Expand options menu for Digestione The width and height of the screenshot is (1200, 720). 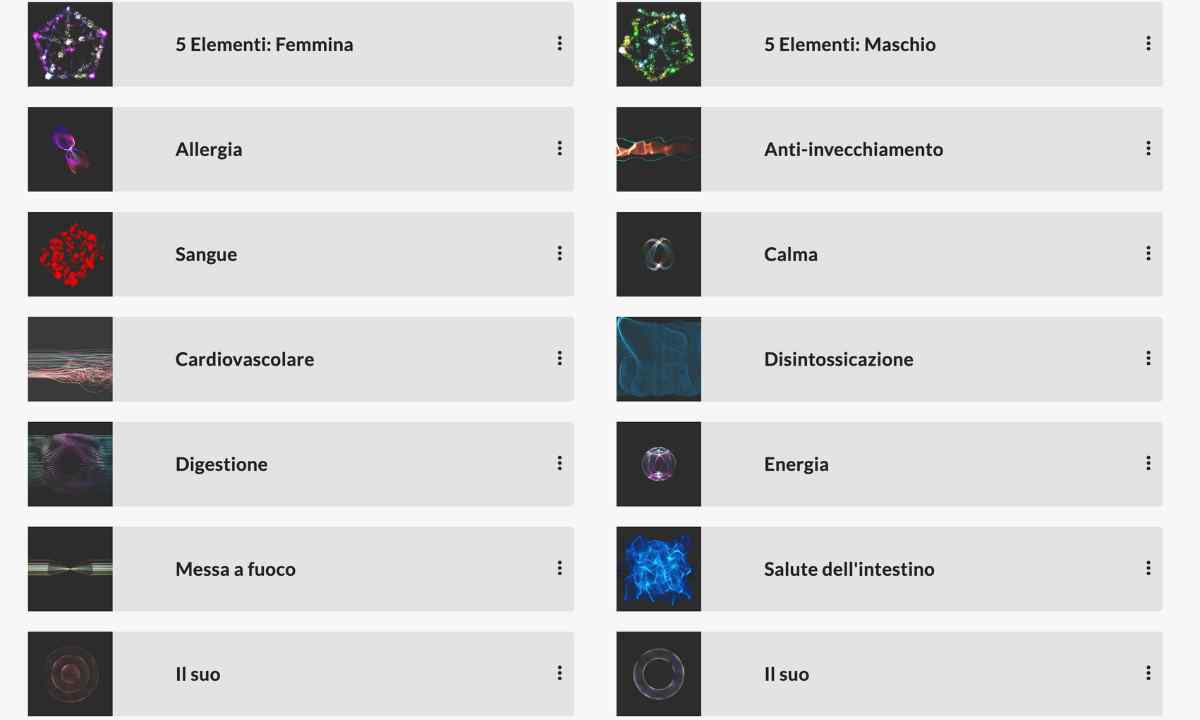(x=559, y=463)
